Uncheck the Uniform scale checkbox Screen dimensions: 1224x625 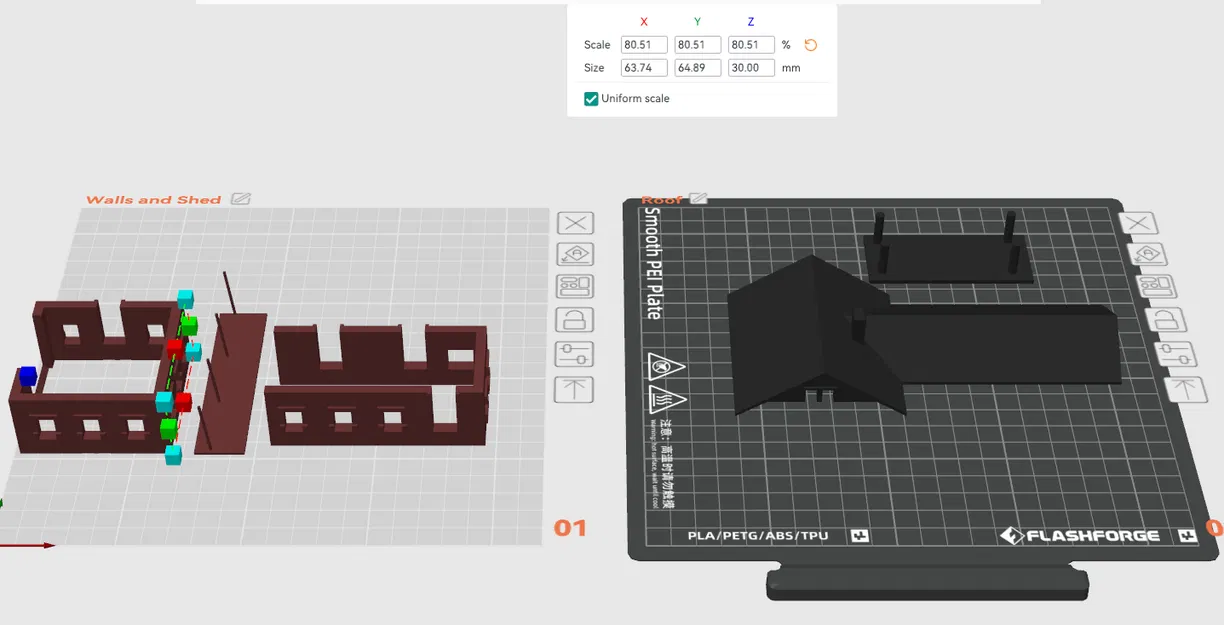(591, 99)
